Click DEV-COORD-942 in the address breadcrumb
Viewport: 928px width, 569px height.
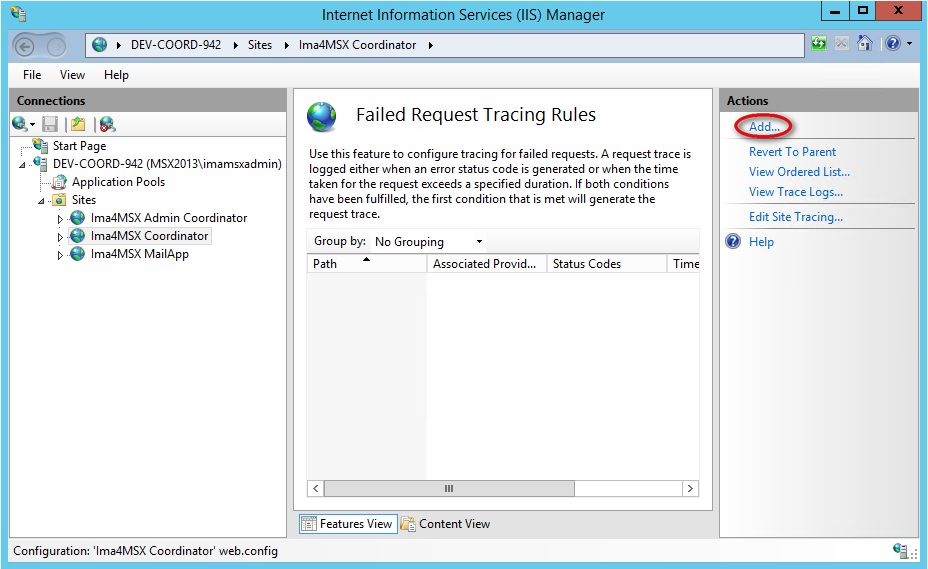[x=176, y=45]
